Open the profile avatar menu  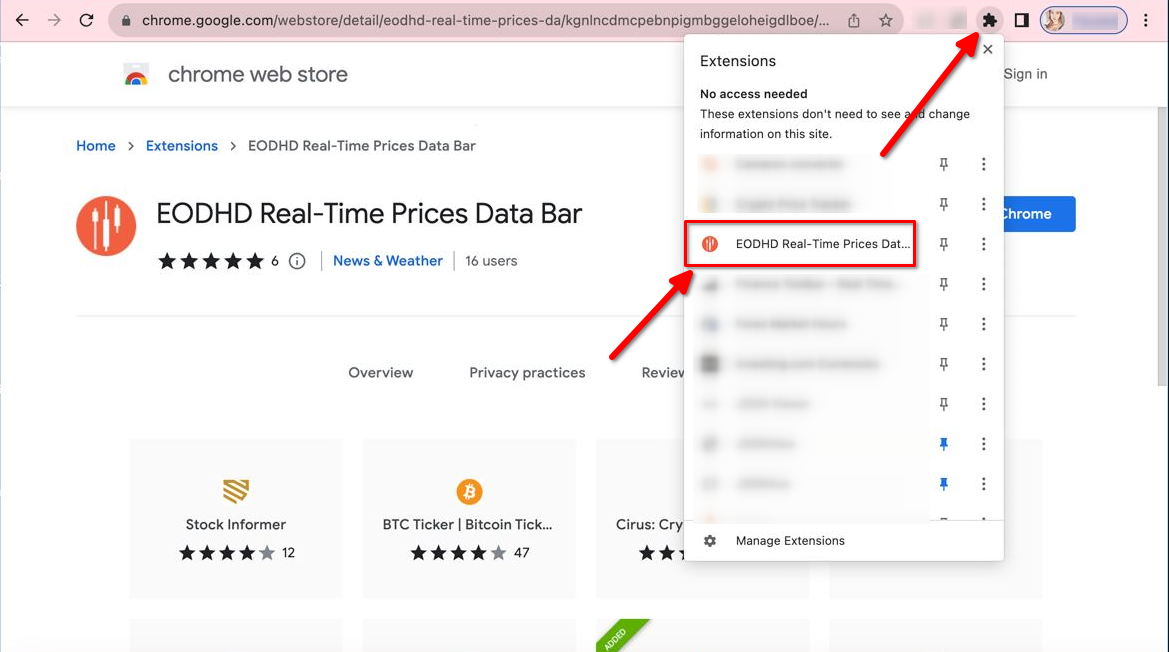[x=1083, y=20]
